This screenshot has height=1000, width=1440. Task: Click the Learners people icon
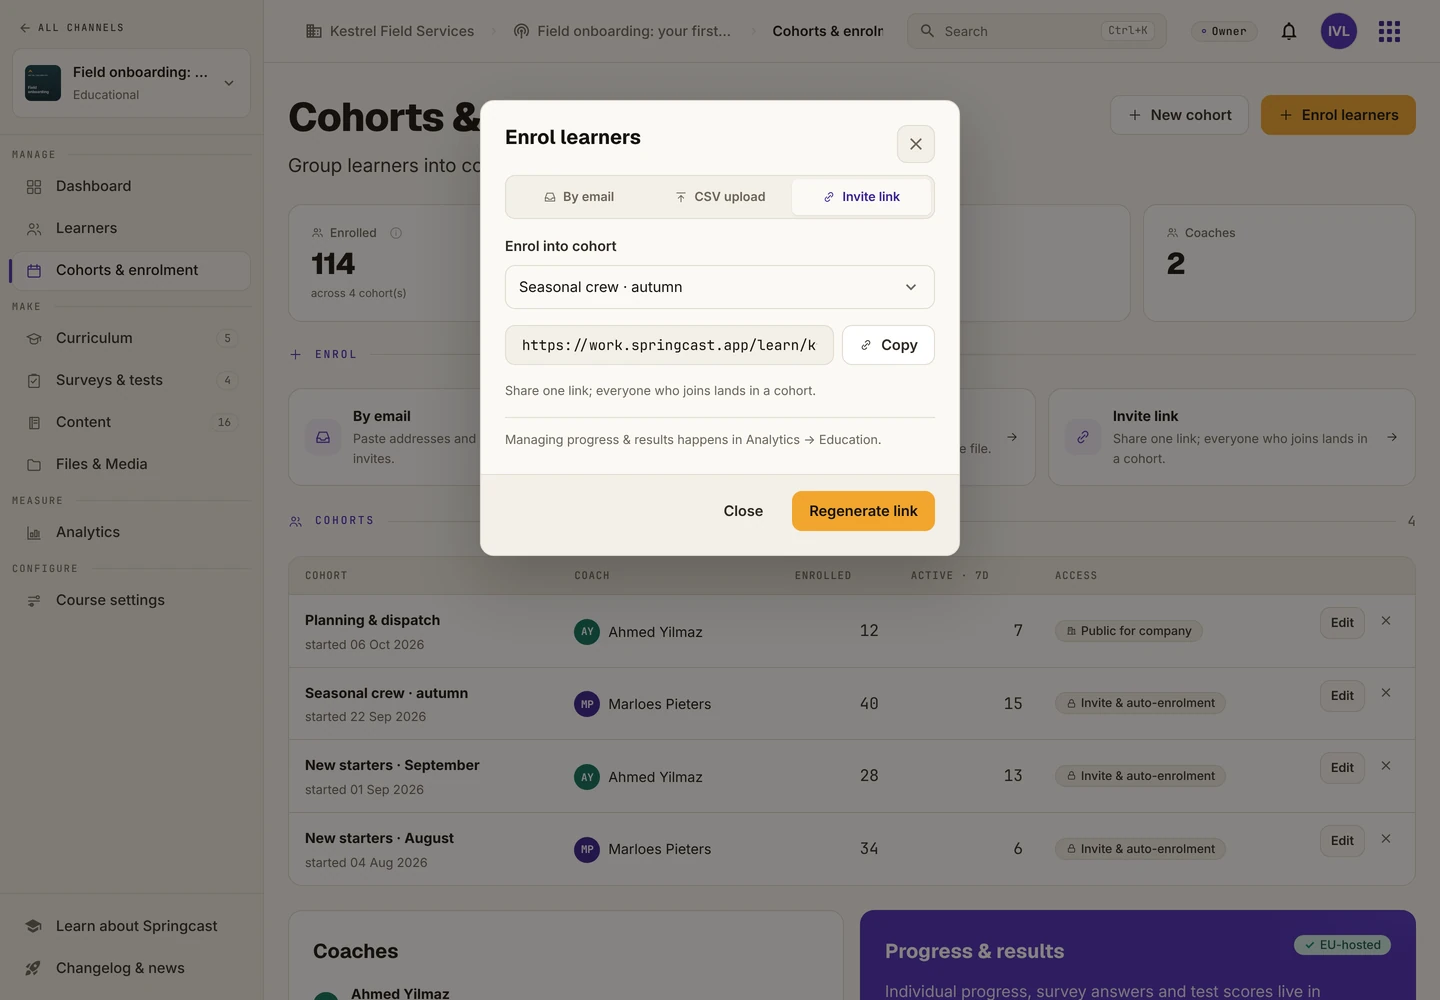[34, 229]
